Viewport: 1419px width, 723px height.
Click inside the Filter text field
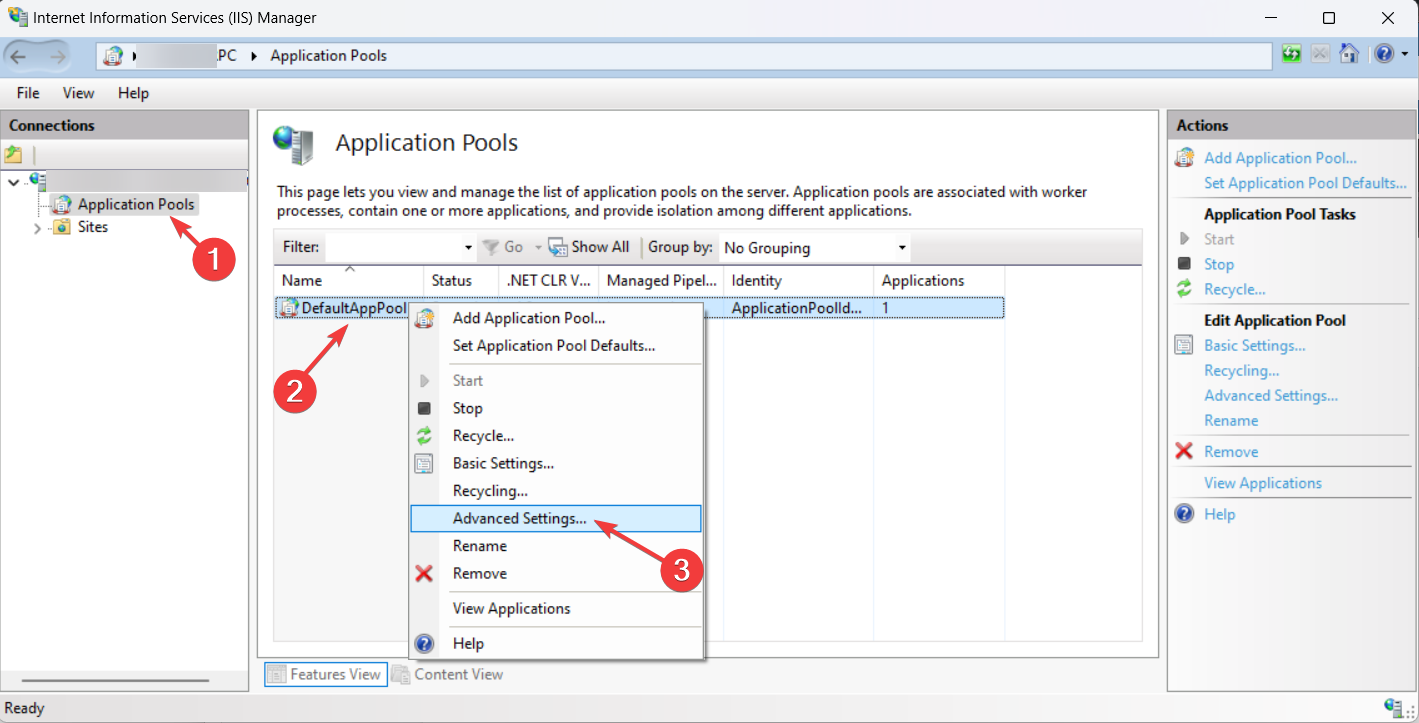[x=393, y=247]
